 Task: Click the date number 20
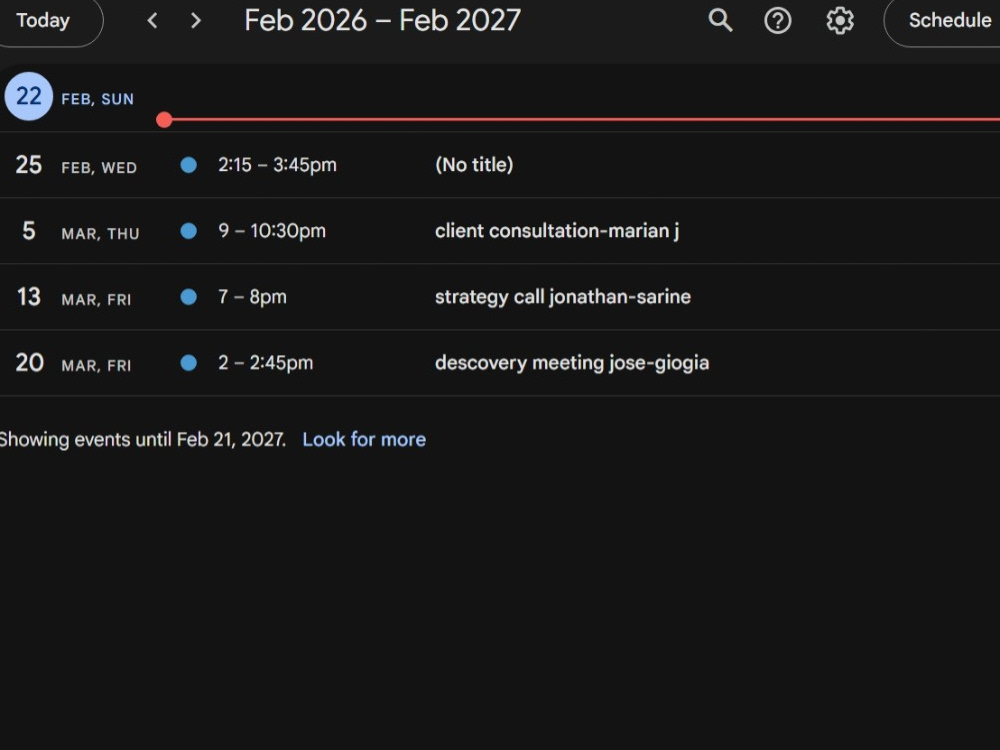coord(29,363)
